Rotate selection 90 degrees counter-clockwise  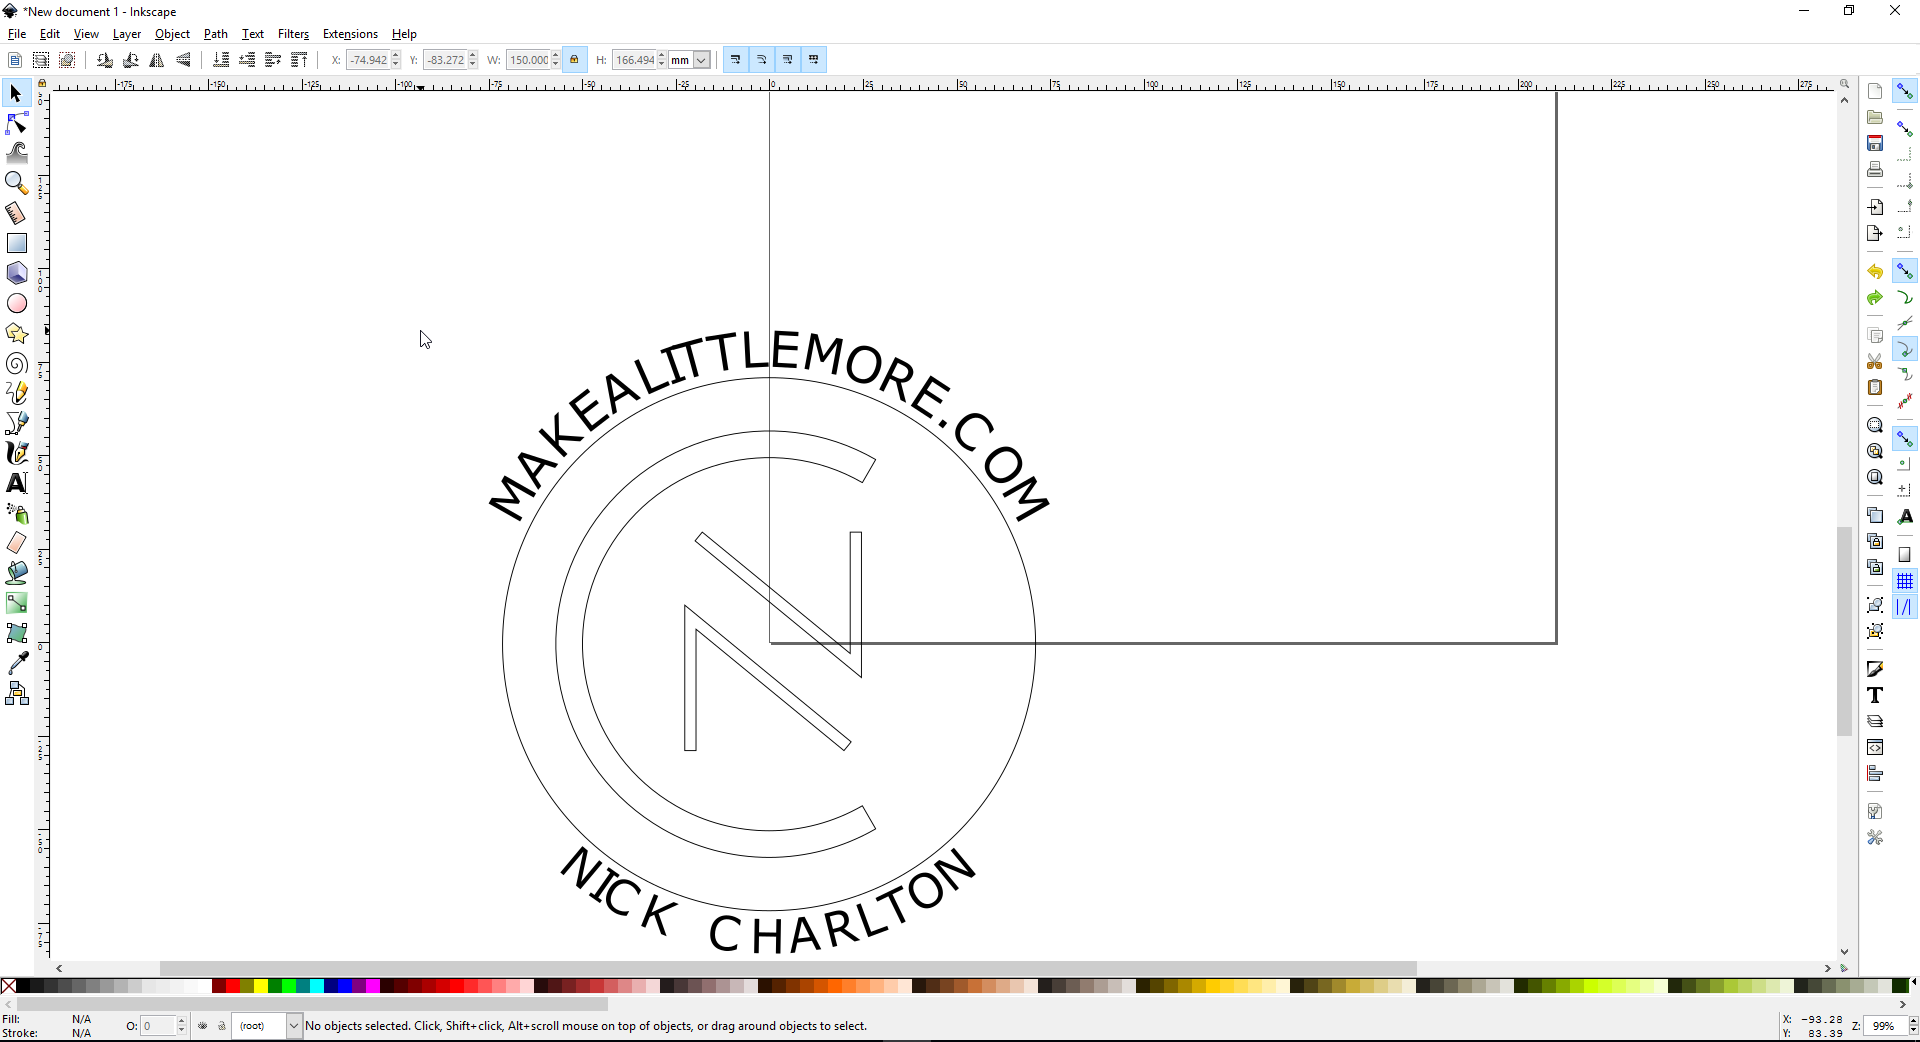pos(105,60)
